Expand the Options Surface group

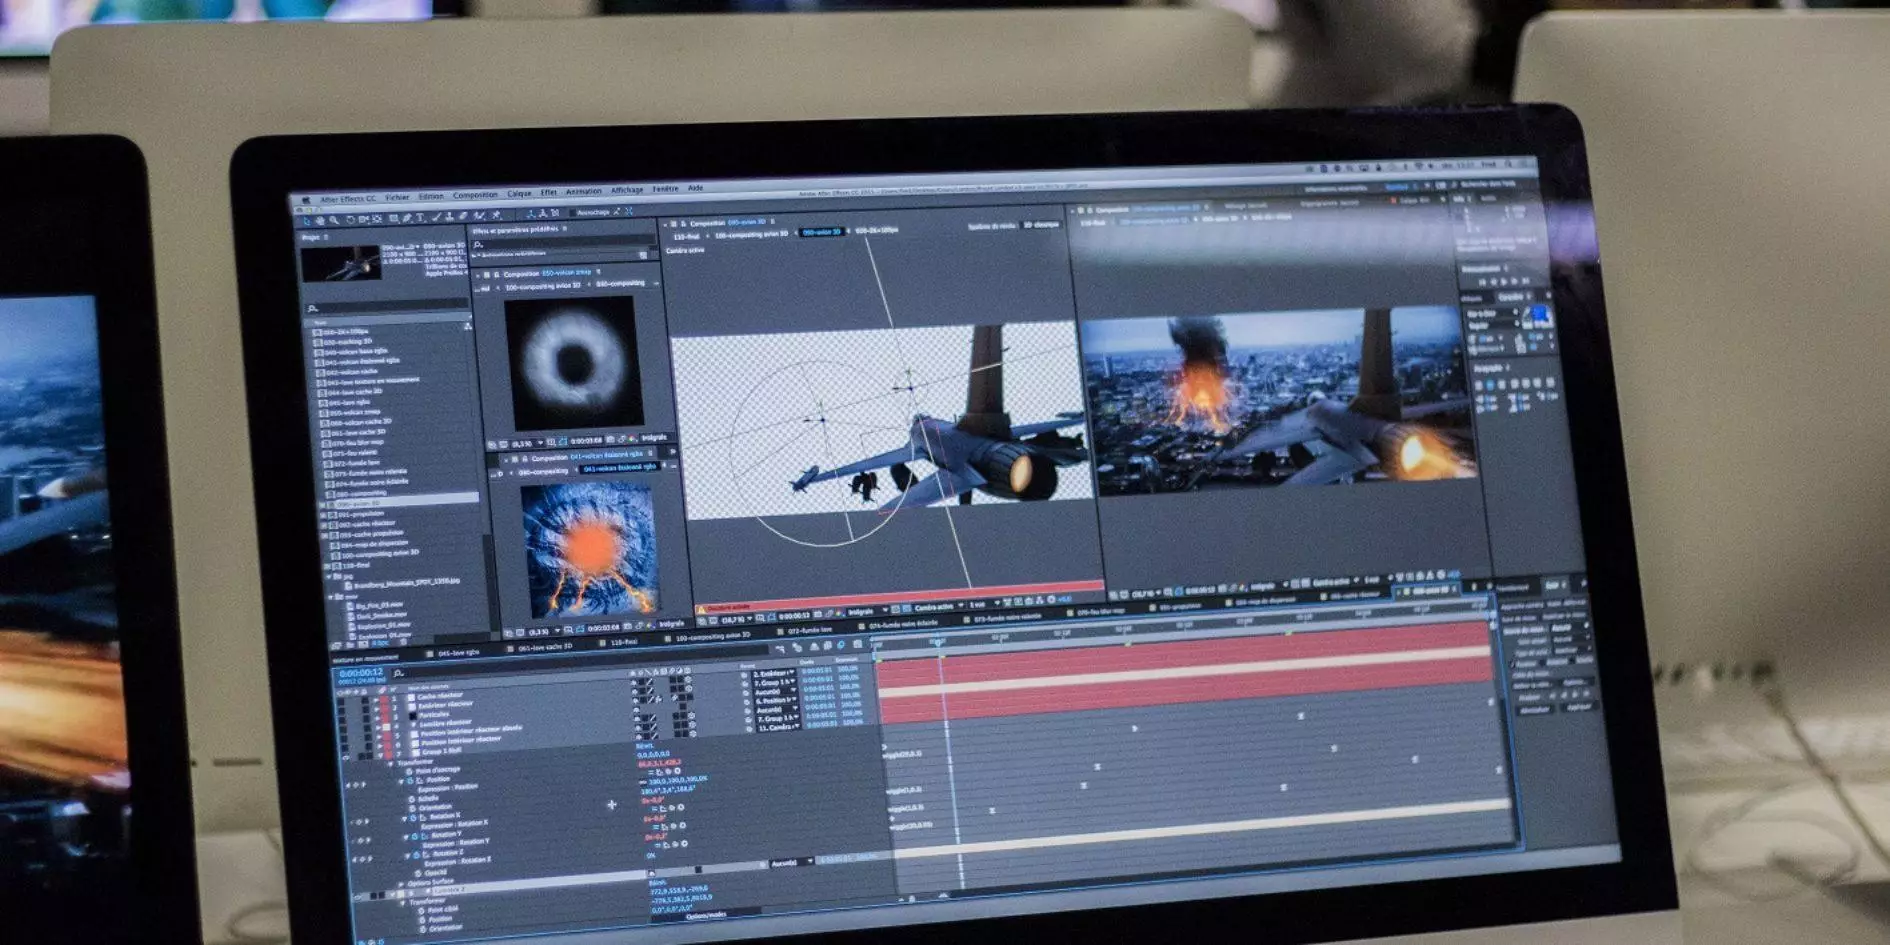401,883
